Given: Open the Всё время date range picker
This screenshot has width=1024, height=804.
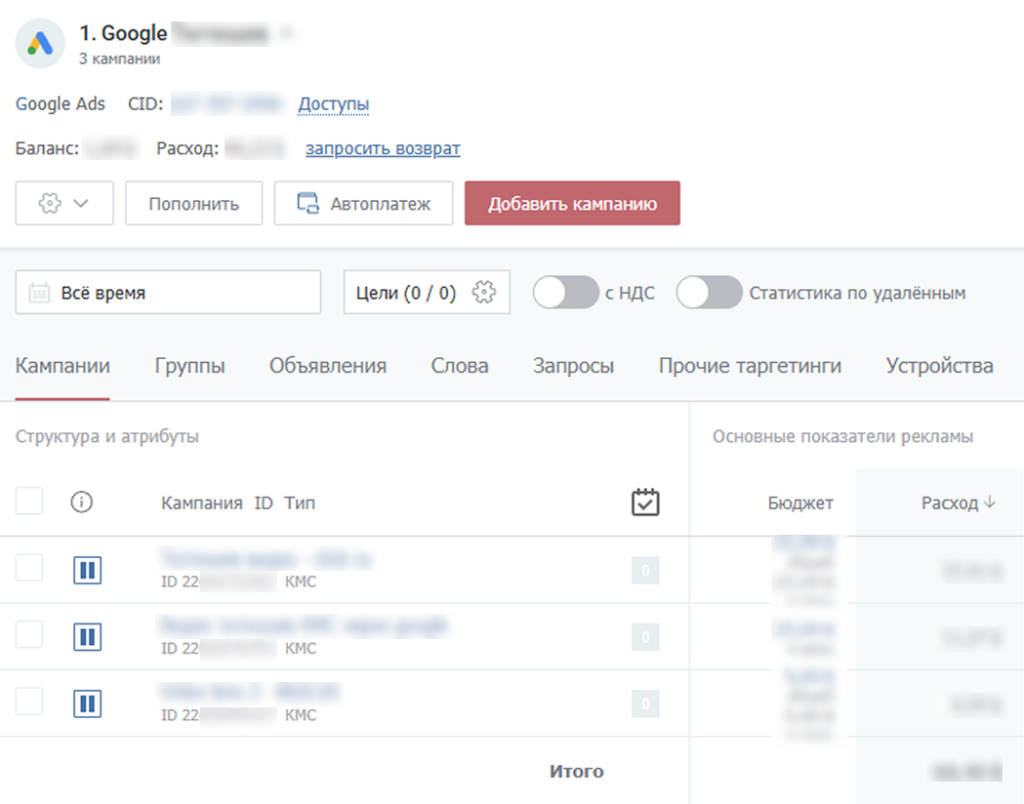Looking at the screenshot, I should 168,293.
